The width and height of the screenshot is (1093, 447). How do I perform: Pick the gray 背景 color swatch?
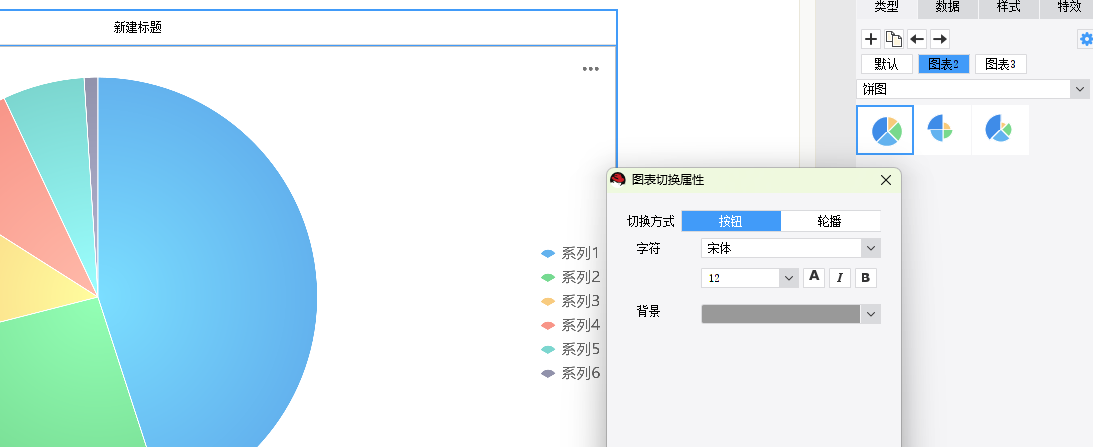781,314
